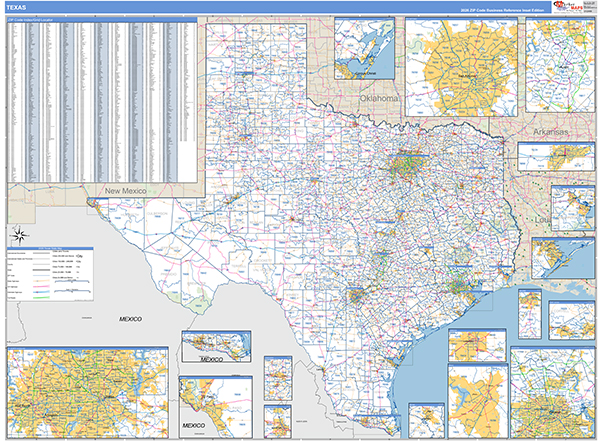Open the El Paso inset labeled MEXICO

click(215, 407)
